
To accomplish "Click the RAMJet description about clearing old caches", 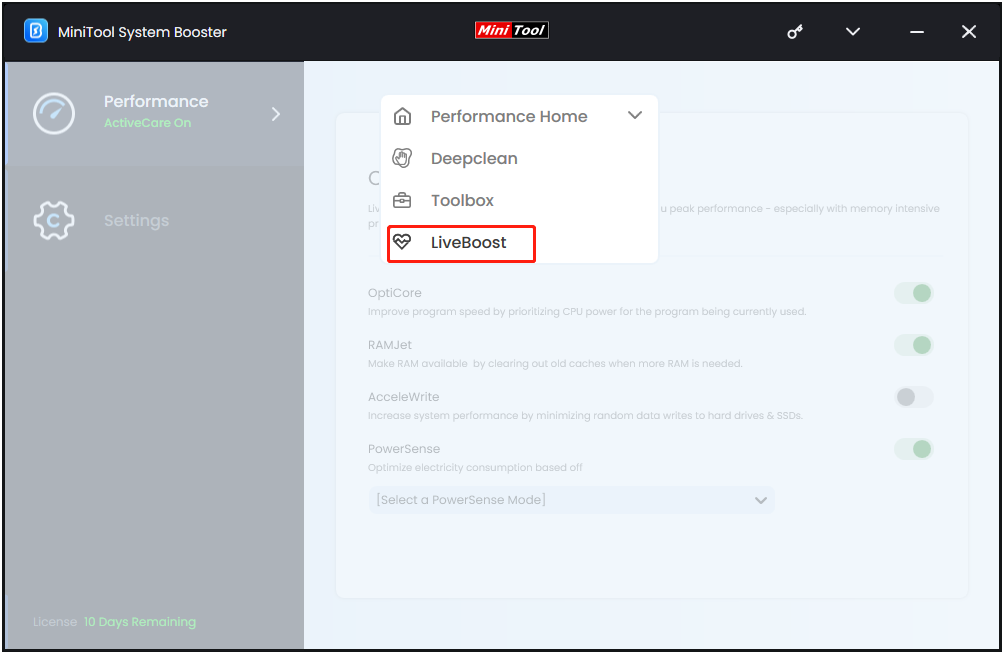I will click(x=555, y=363).
